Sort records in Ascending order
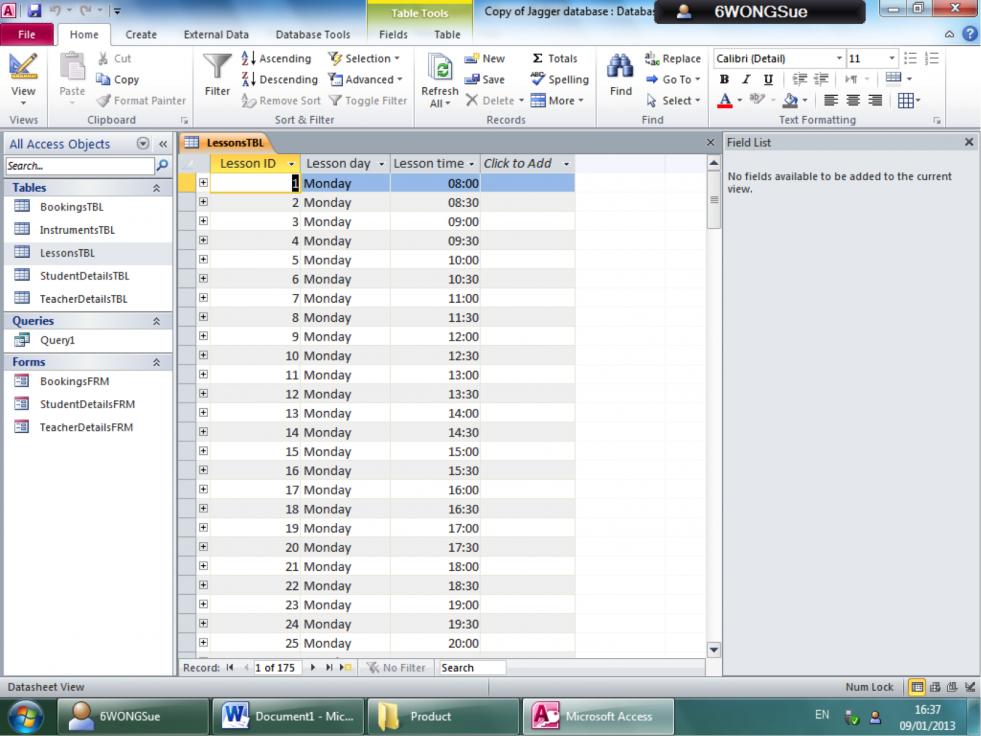The image size is (981, 736). pyautogui.click(x=277, y=59)
